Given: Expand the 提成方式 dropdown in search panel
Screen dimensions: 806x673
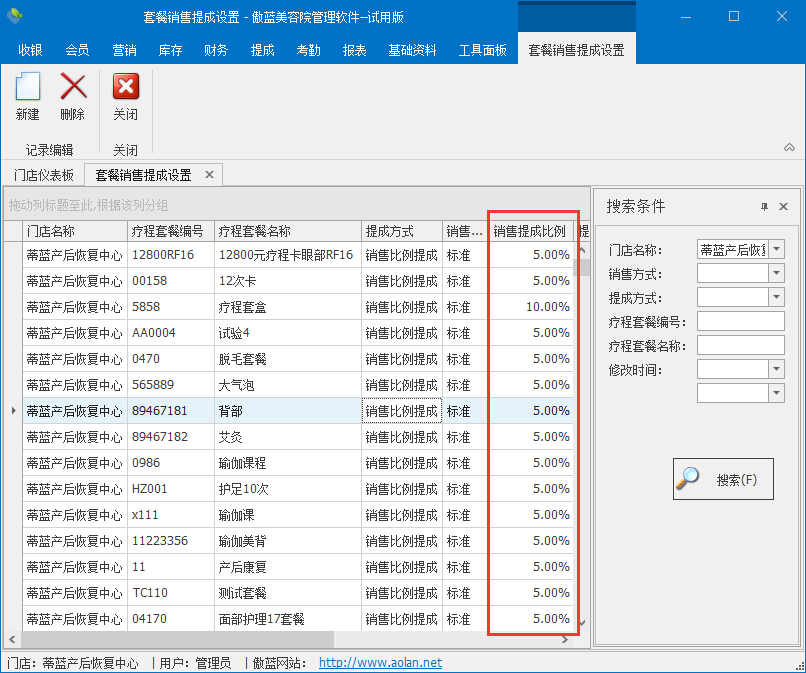Looking at the screenshot, I should (x=777, y=297).
